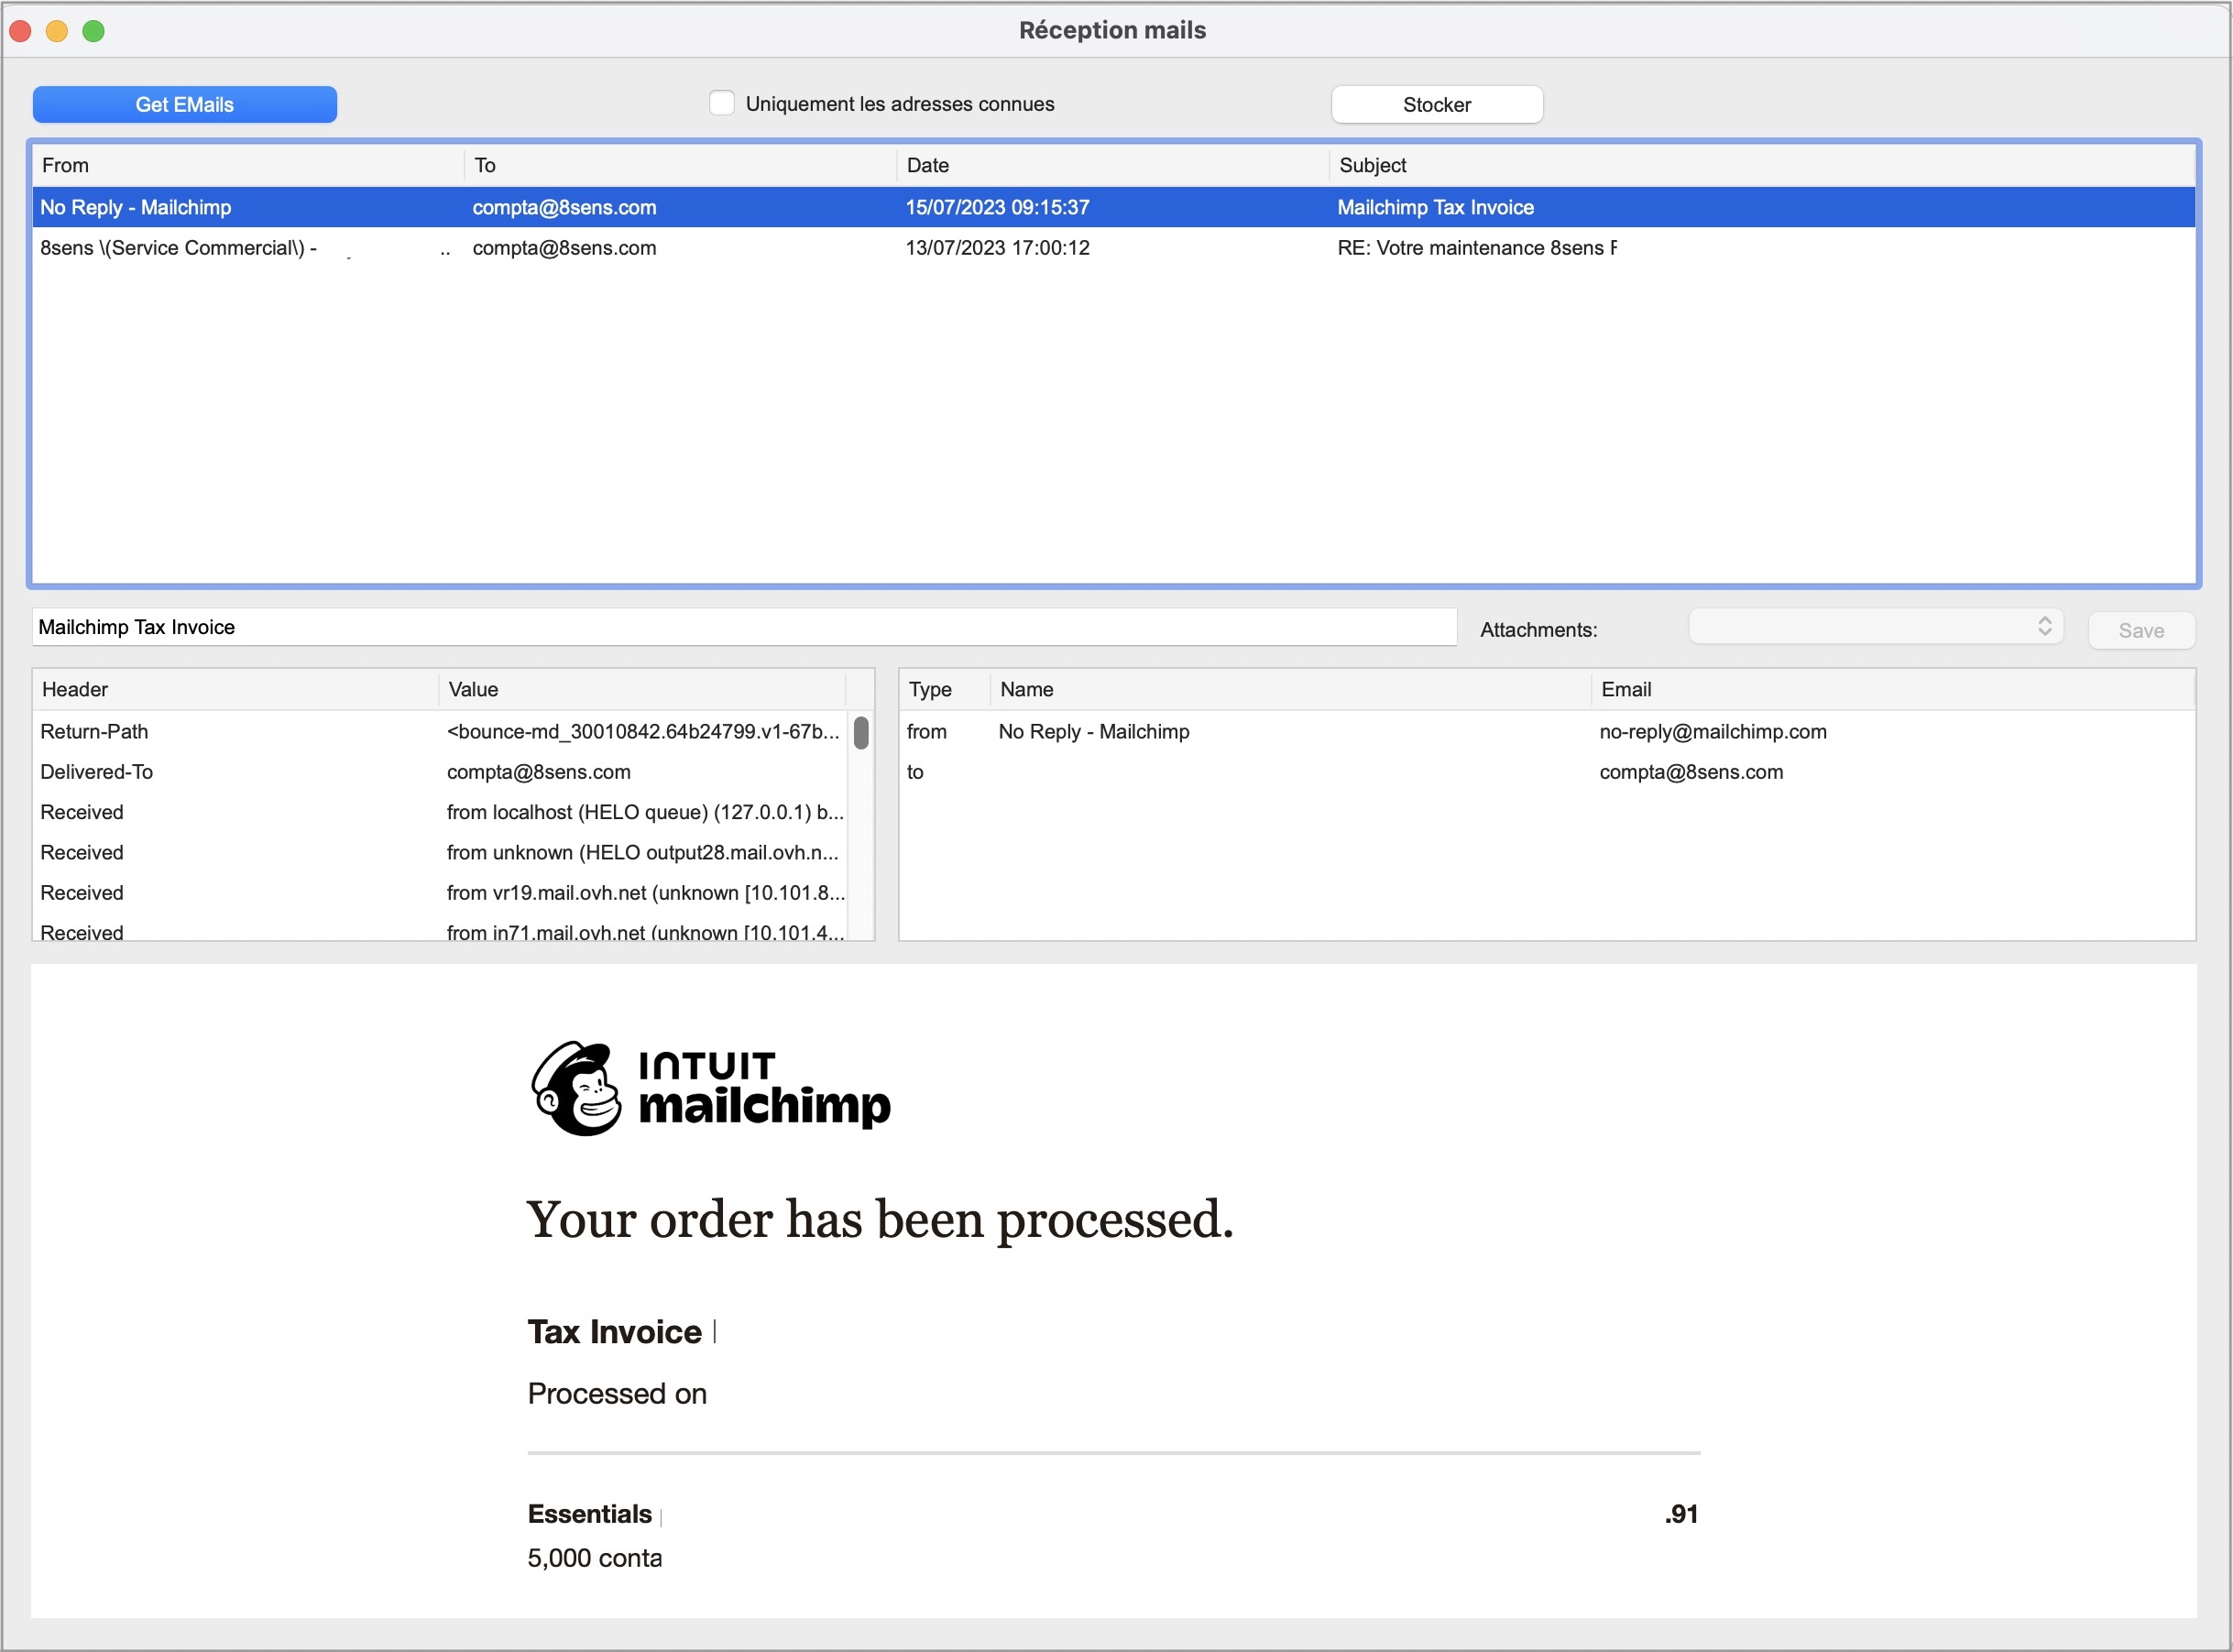
Task: Toggle Uniquement les adresses connues checkbox
Action: [722, 103]
